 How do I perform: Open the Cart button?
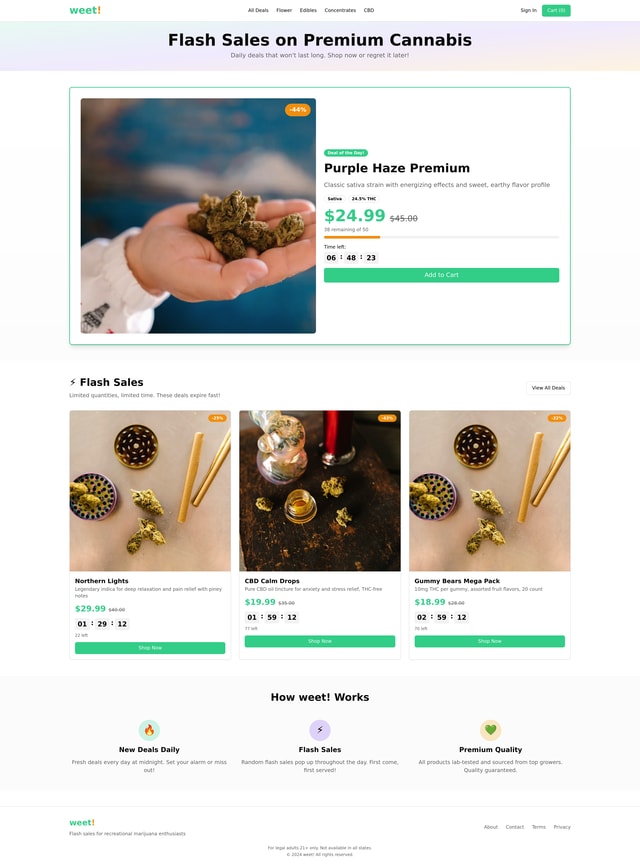click(x=556, y=10)
